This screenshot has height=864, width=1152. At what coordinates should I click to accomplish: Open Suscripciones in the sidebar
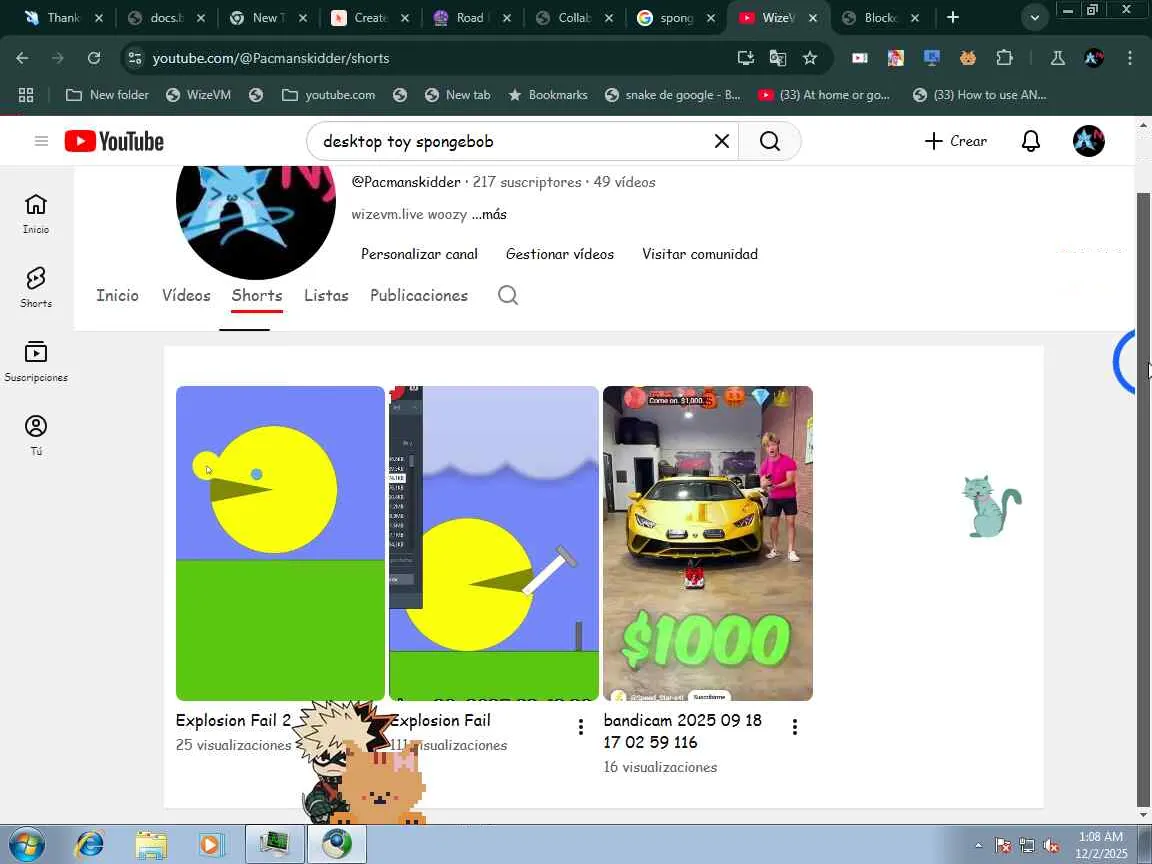coord(36,361)
